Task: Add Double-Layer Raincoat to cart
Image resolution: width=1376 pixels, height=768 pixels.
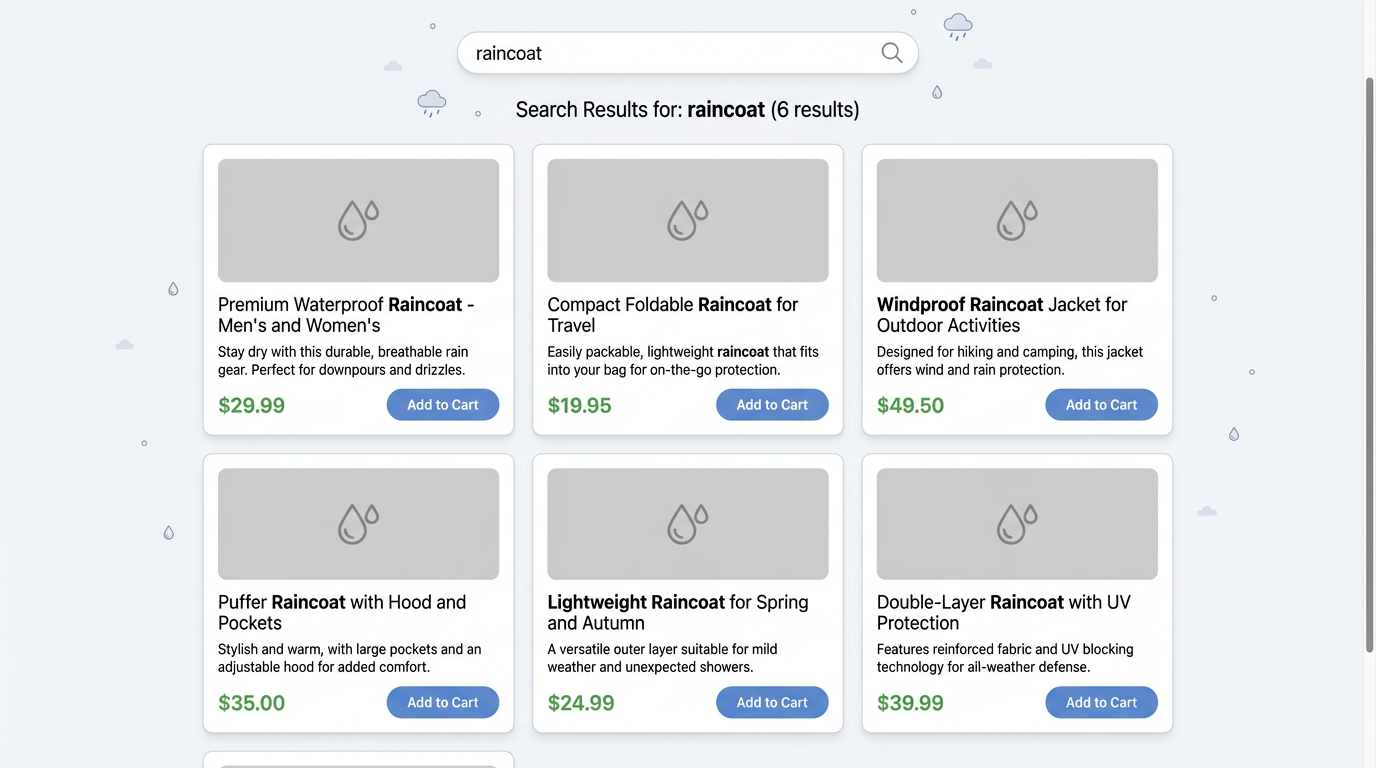Action: tap(1101, 702)
